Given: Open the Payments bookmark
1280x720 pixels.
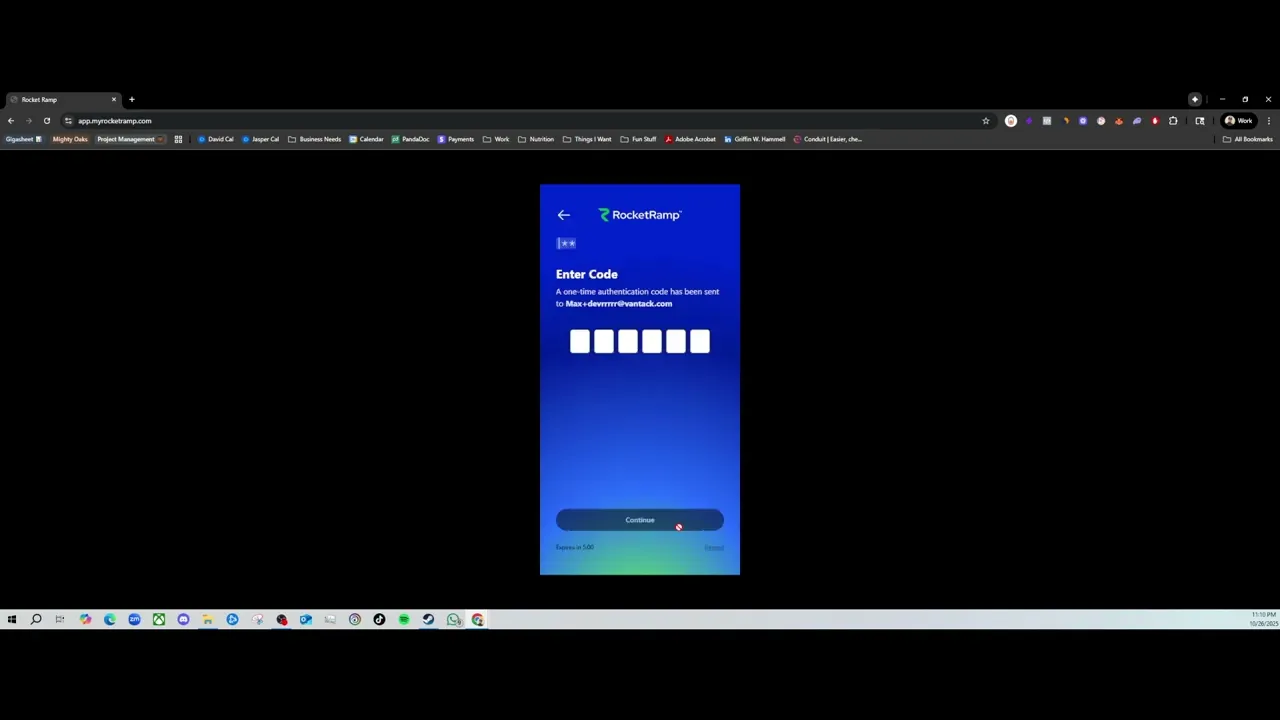Looking at the screenshot, I should pyautogui.click(x=455, y=139).
